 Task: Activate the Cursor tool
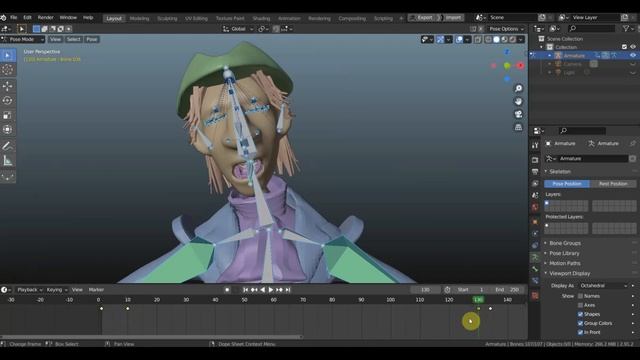click(x=8, y=70)
